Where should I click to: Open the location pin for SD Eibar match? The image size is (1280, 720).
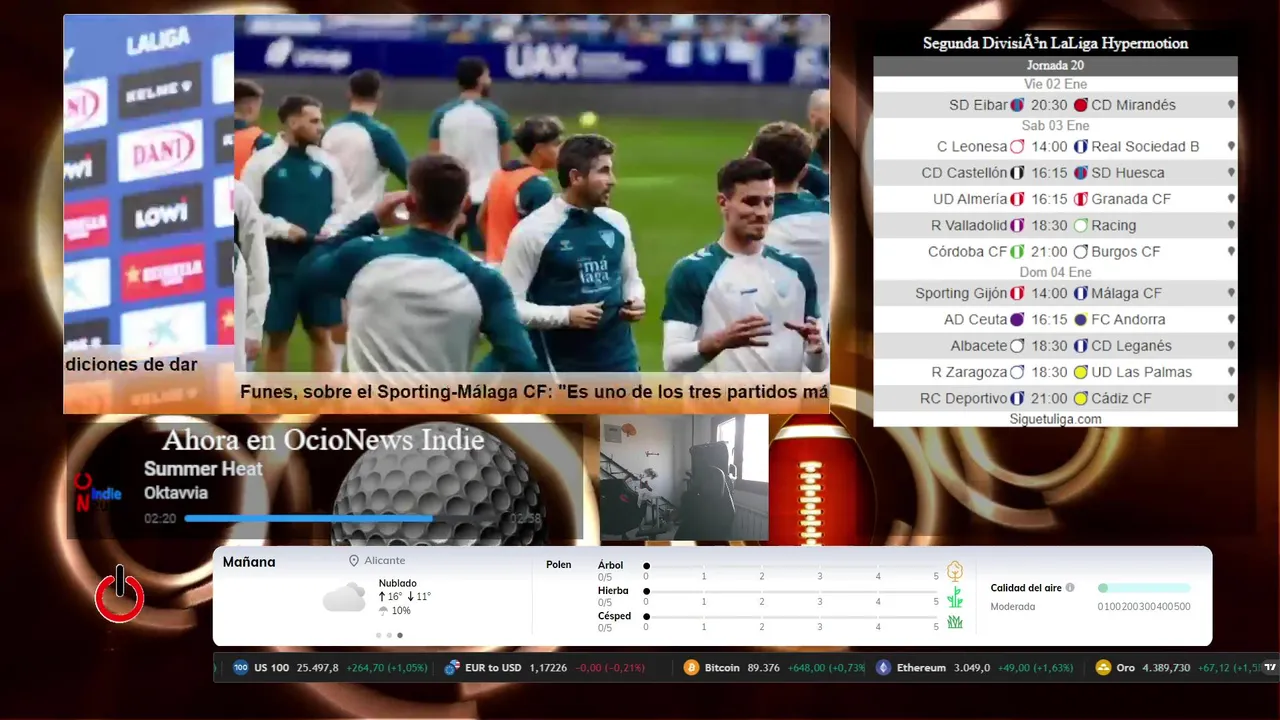1231,105
